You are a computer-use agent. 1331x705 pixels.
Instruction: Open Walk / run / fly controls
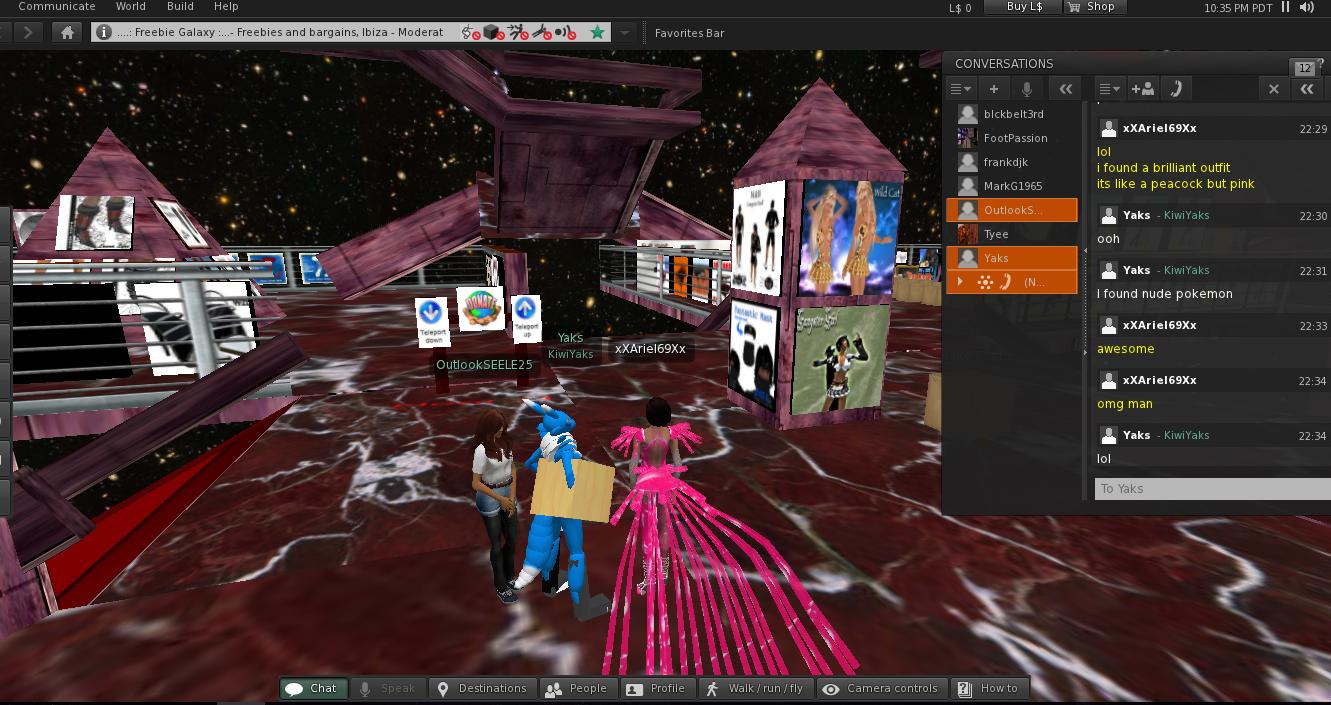click(755, 688)
